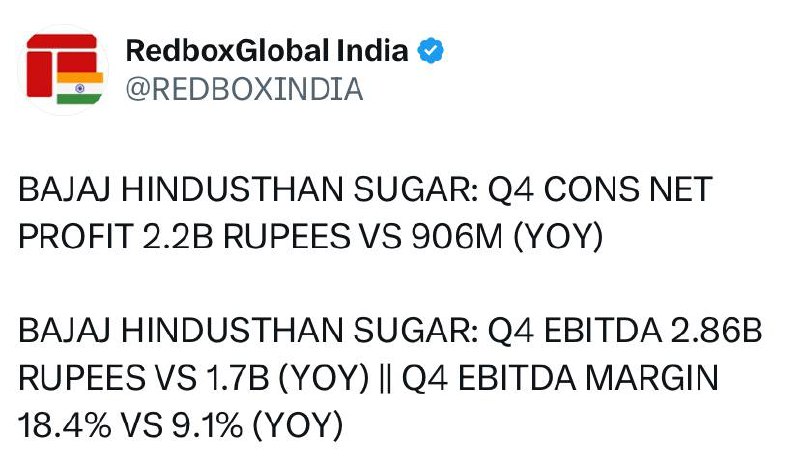Viewport: 800px width, 466px height.
Task: Click the blue verified badge
Action: click(x=430, y=51)
